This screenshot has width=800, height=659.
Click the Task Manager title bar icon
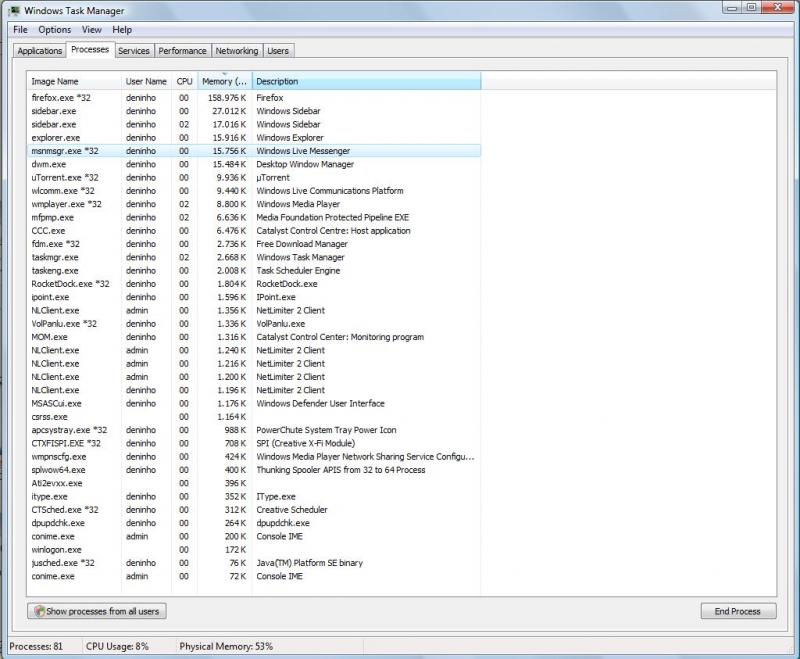click(14, 10)
